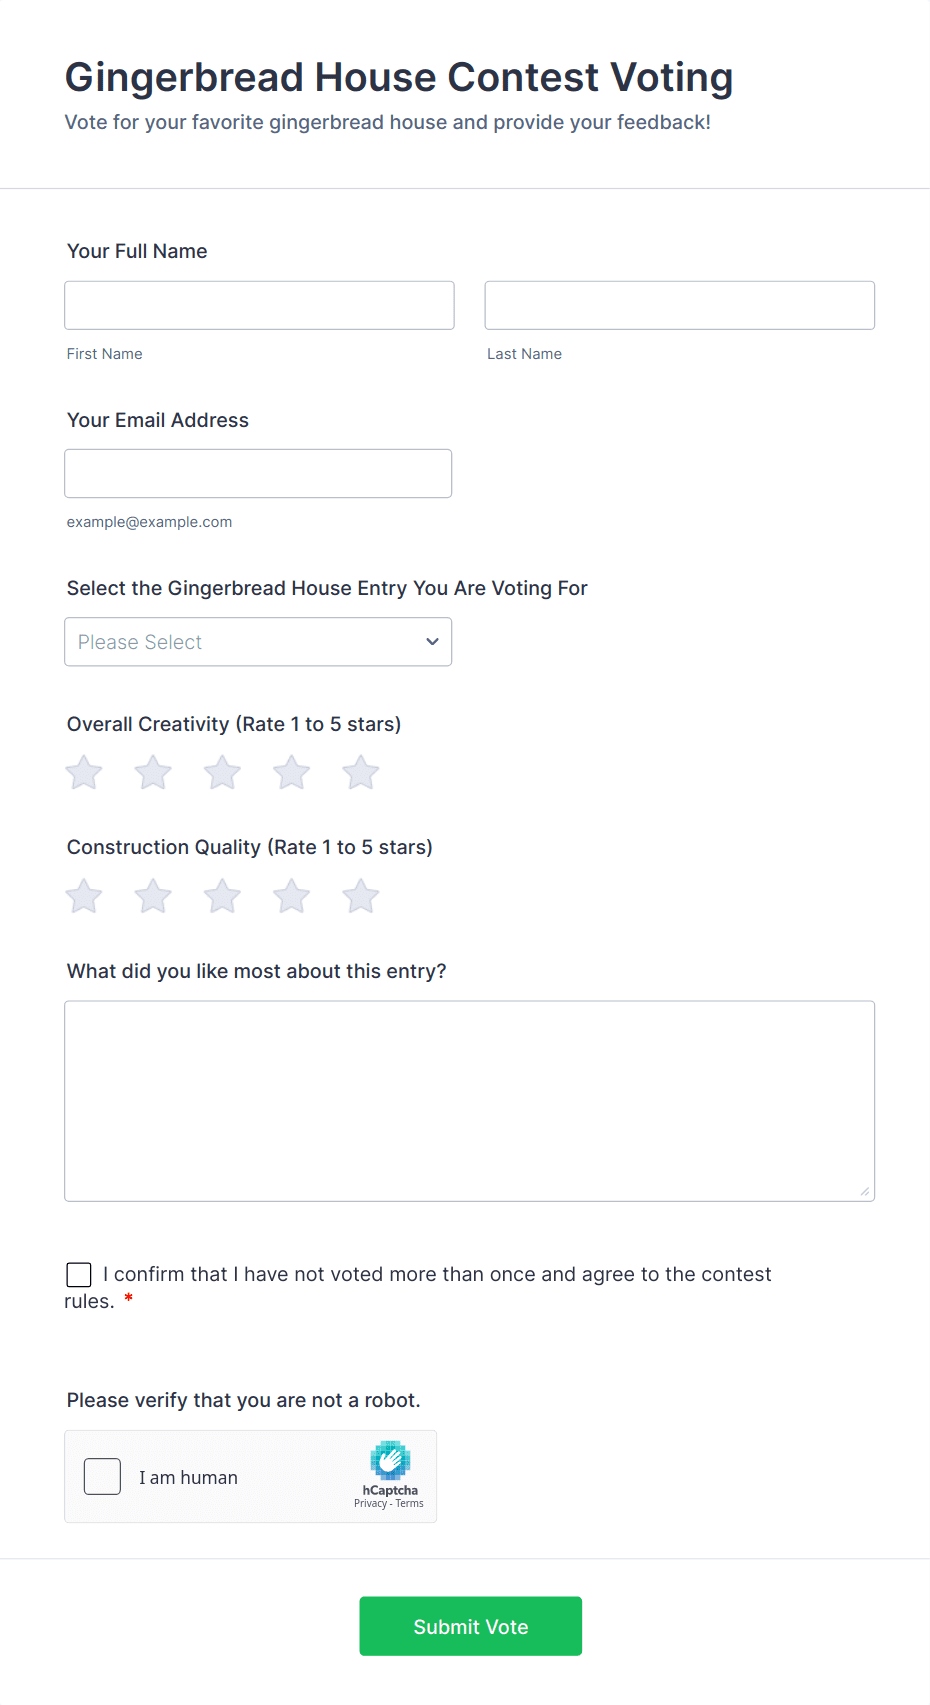The image size is (930, 1705).
Task: Rate Construction Quality four stars
Action: coord(291,897)
